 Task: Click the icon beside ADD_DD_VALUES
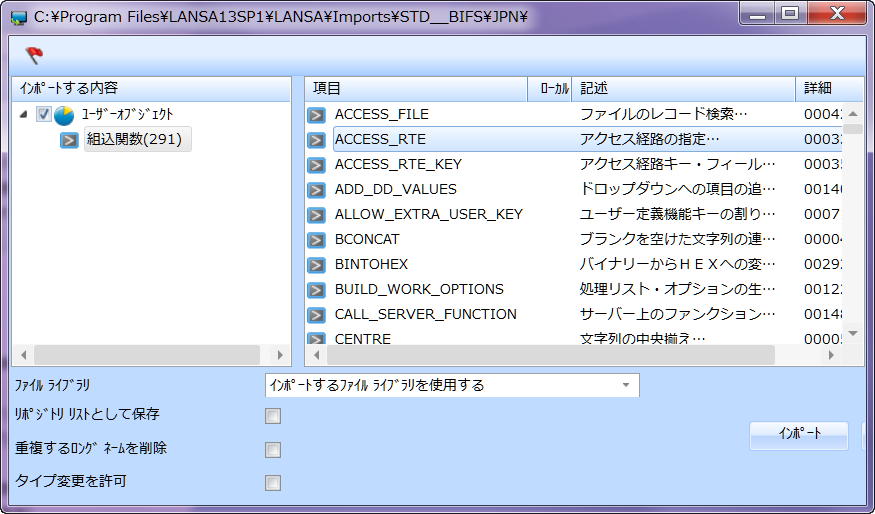316,190
